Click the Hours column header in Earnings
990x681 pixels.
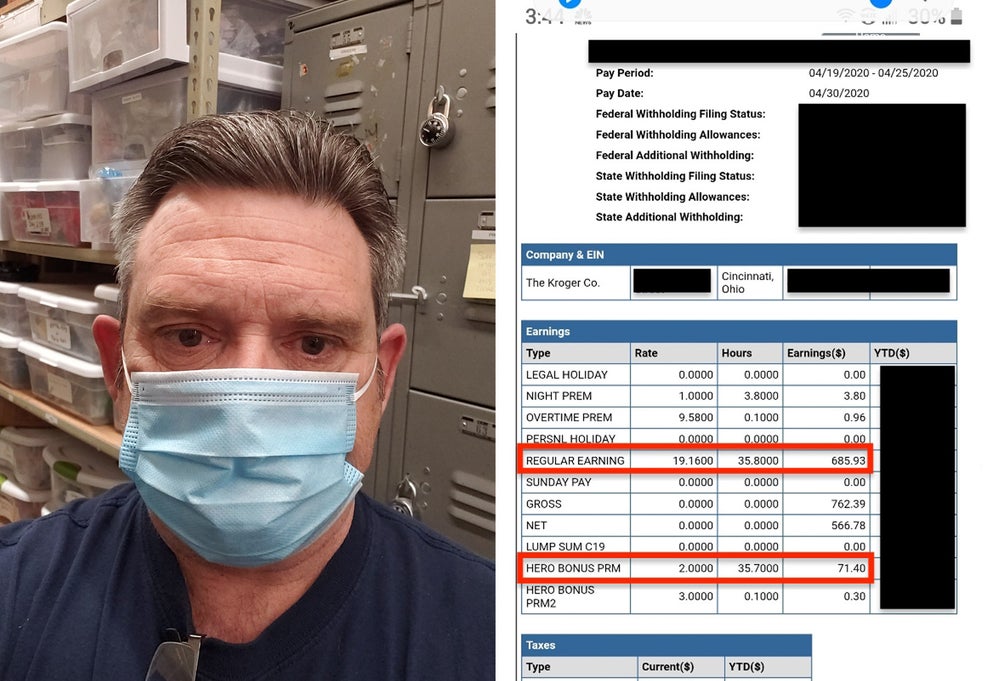[736, 353]
